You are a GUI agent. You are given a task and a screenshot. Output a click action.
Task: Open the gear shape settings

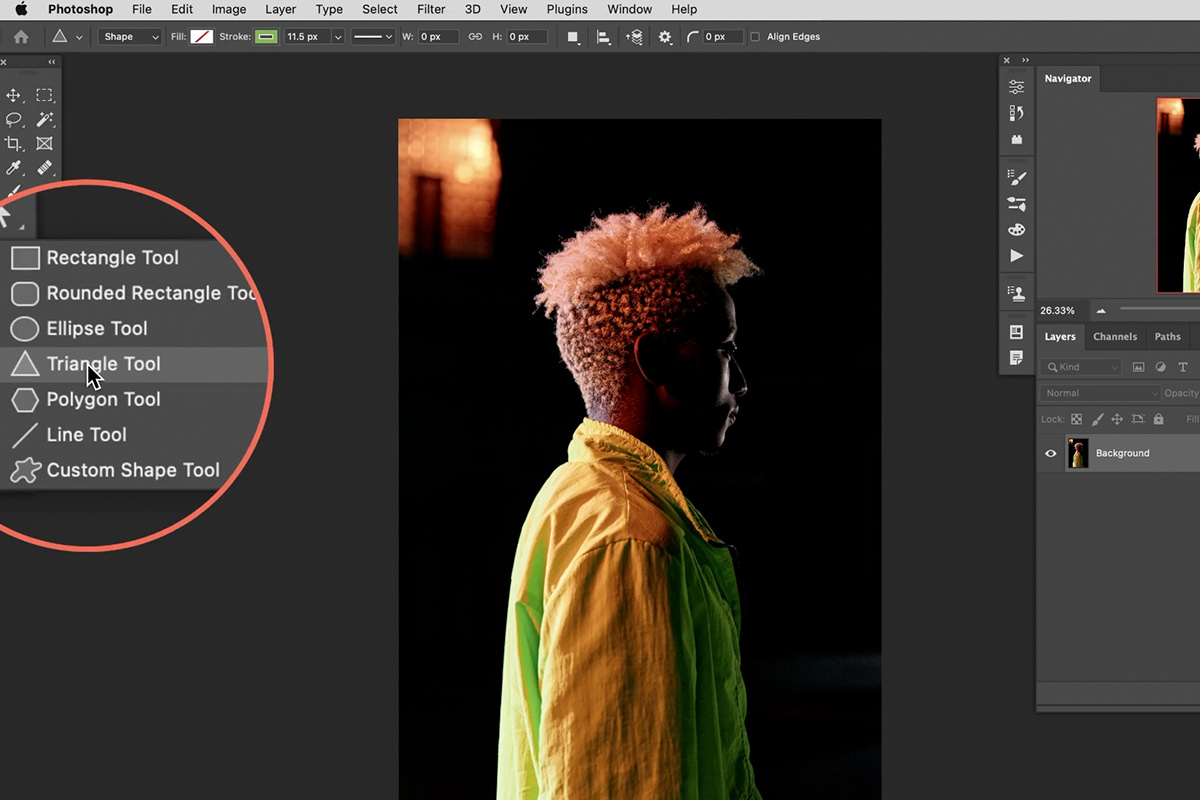665,37
